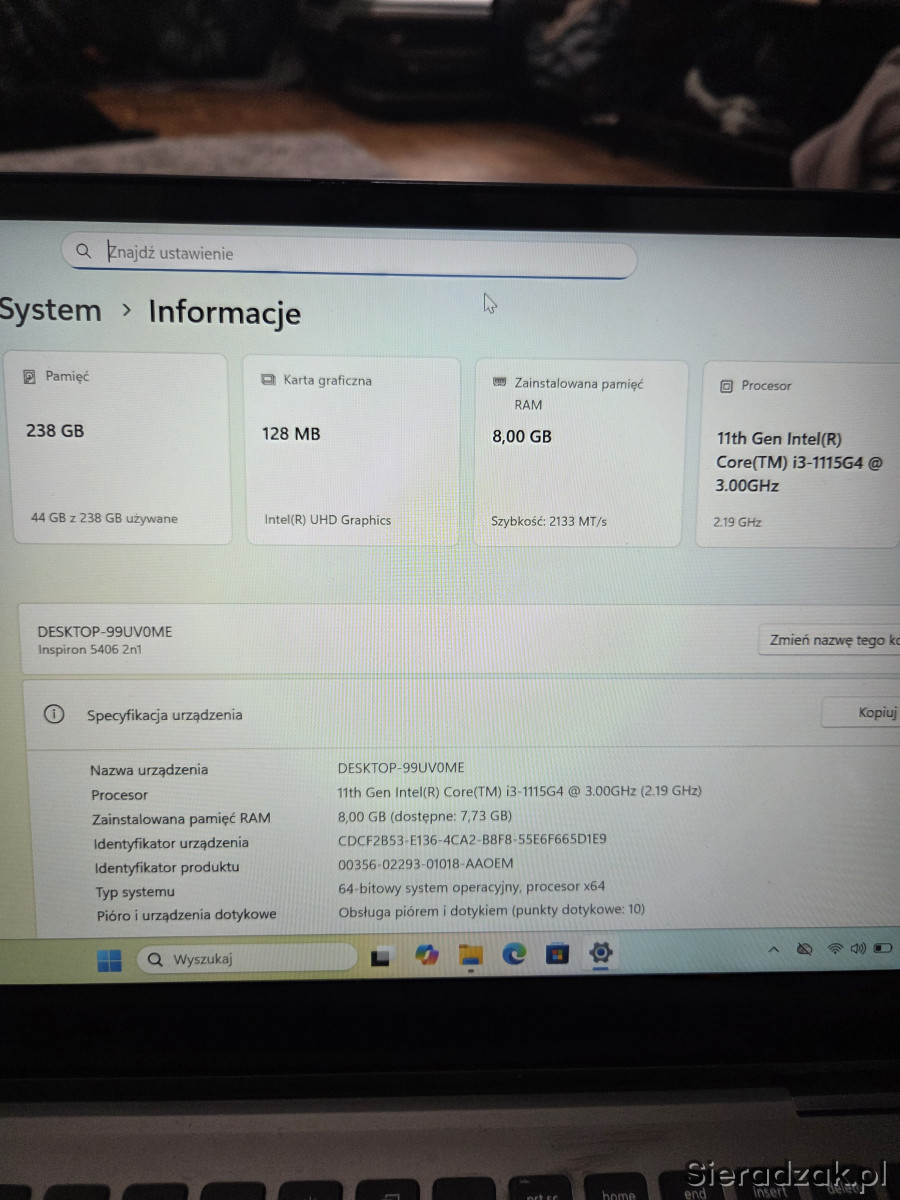This screenshot has width=900, height=1200.
Task: Select the Karta graficzna card
Action: tap(352, 450)
